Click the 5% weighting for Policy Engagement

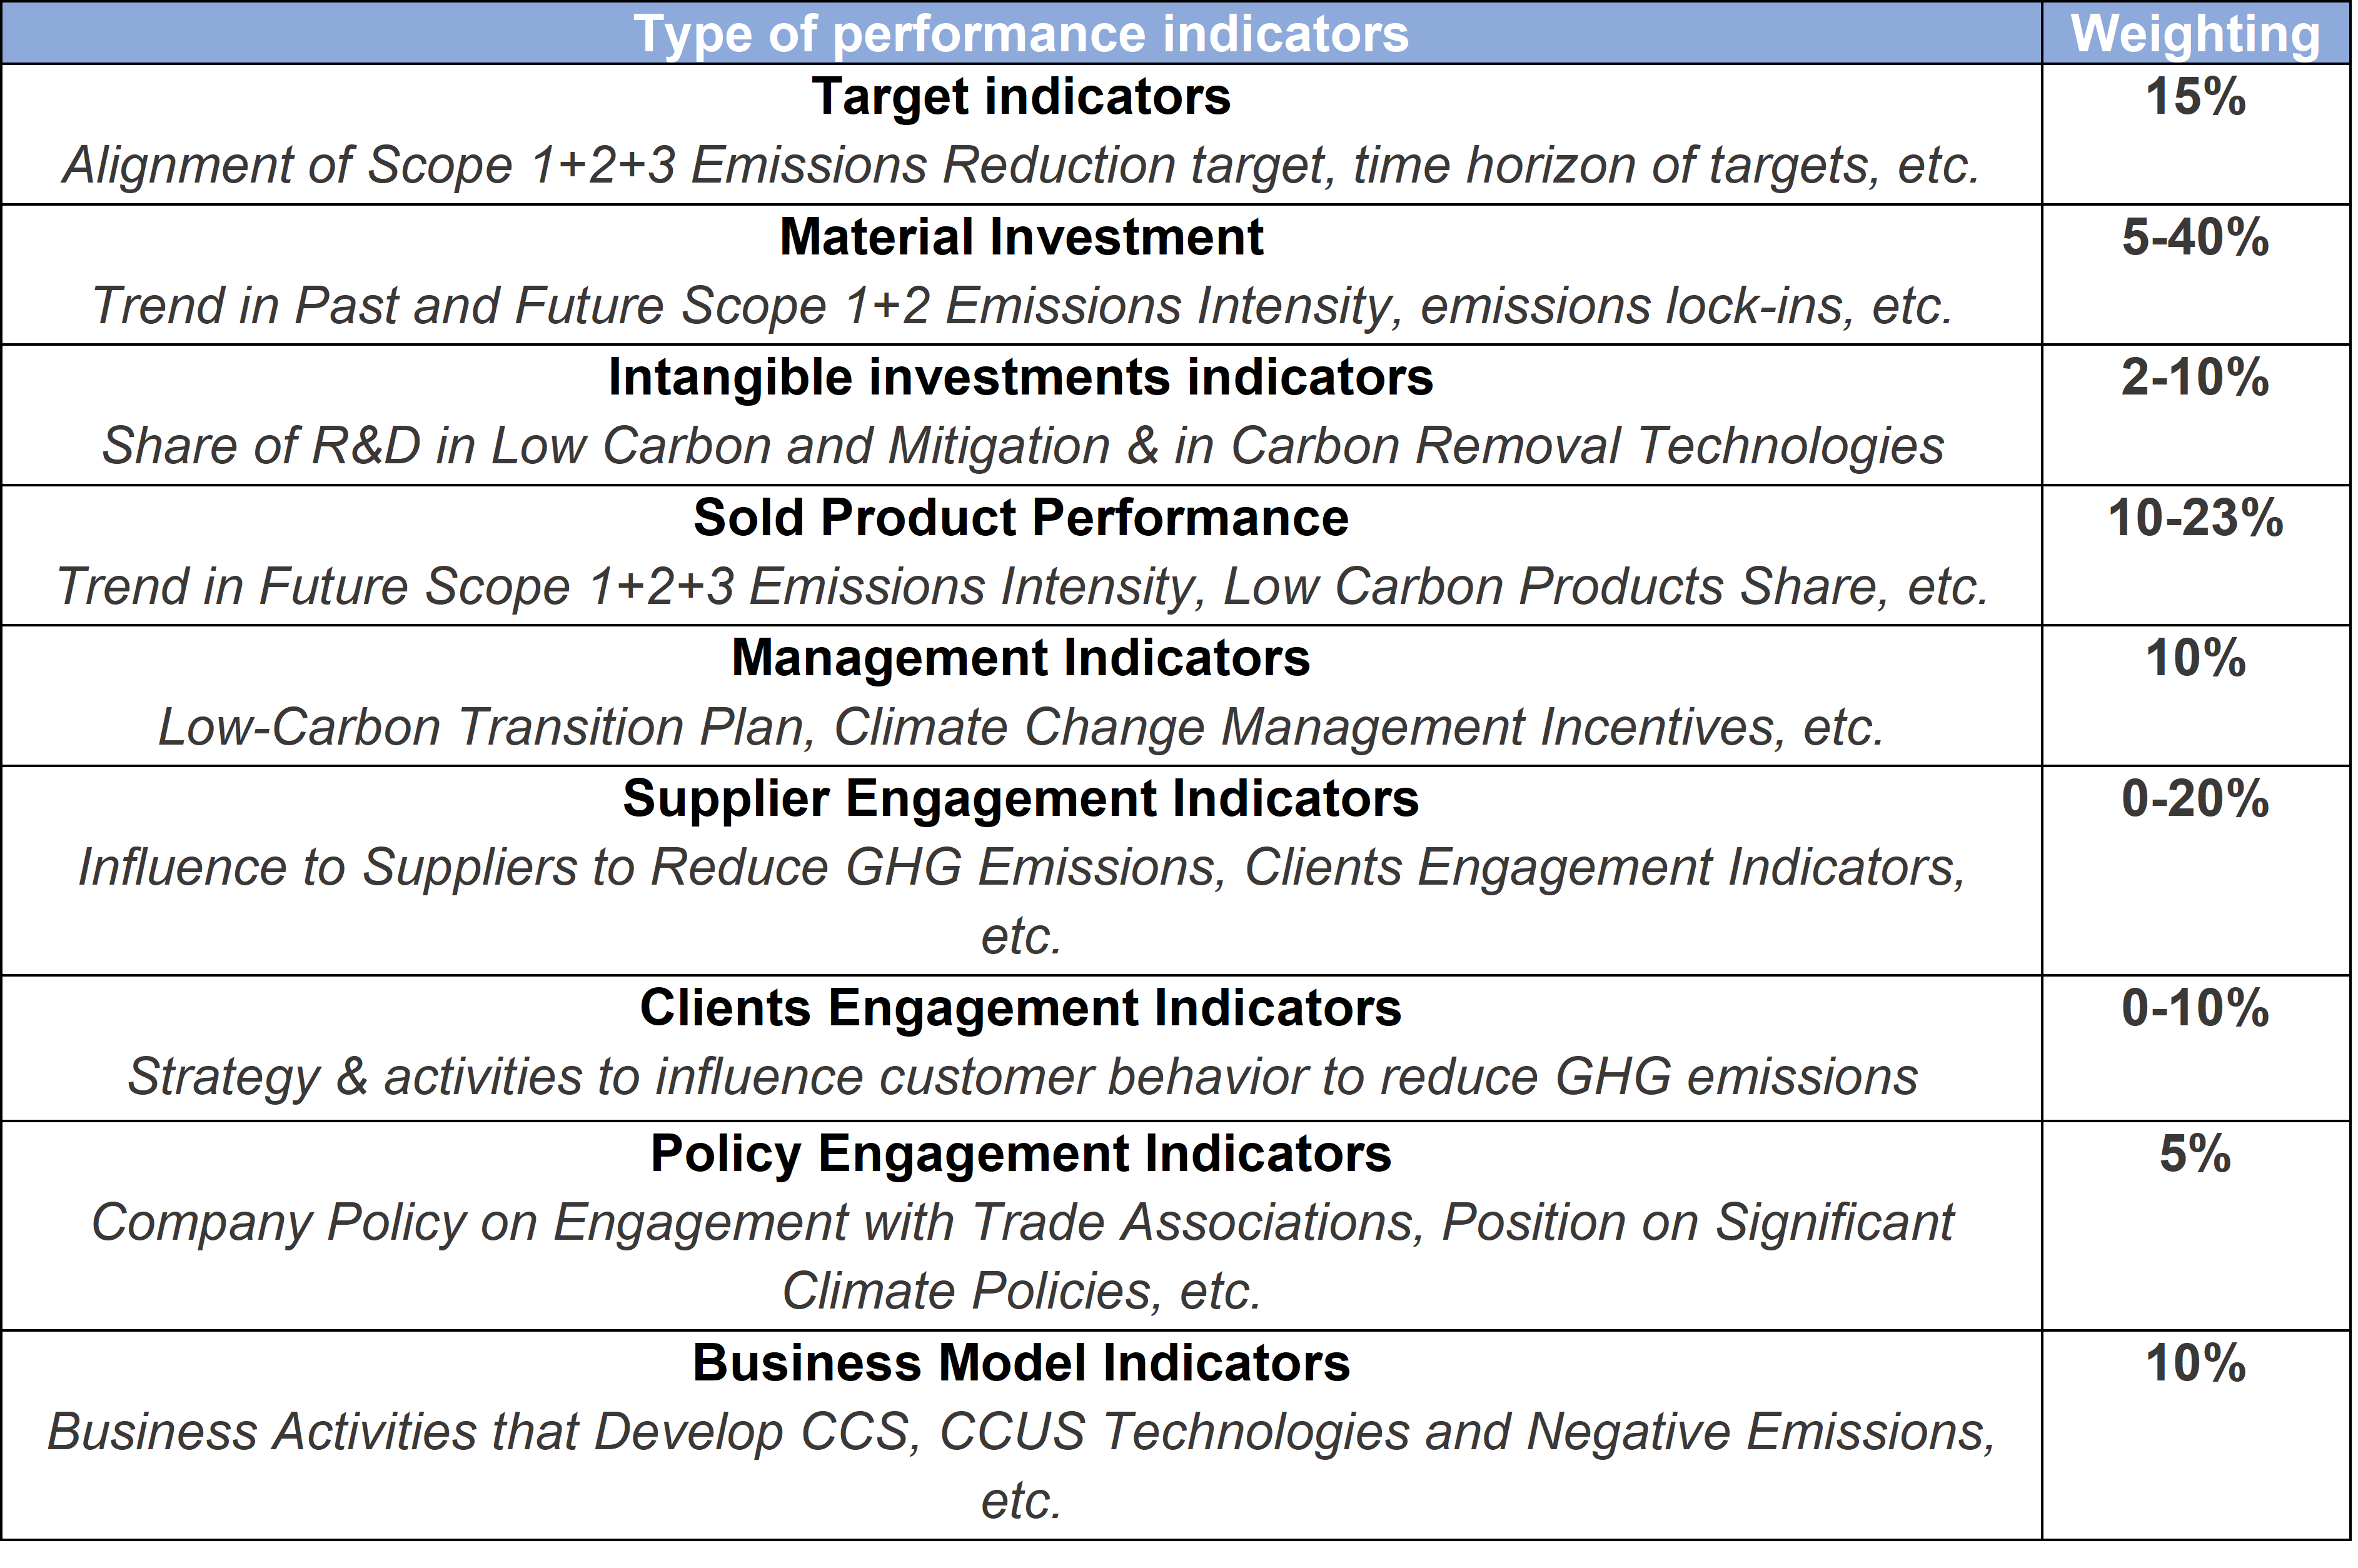[x=2194, y=1154]
